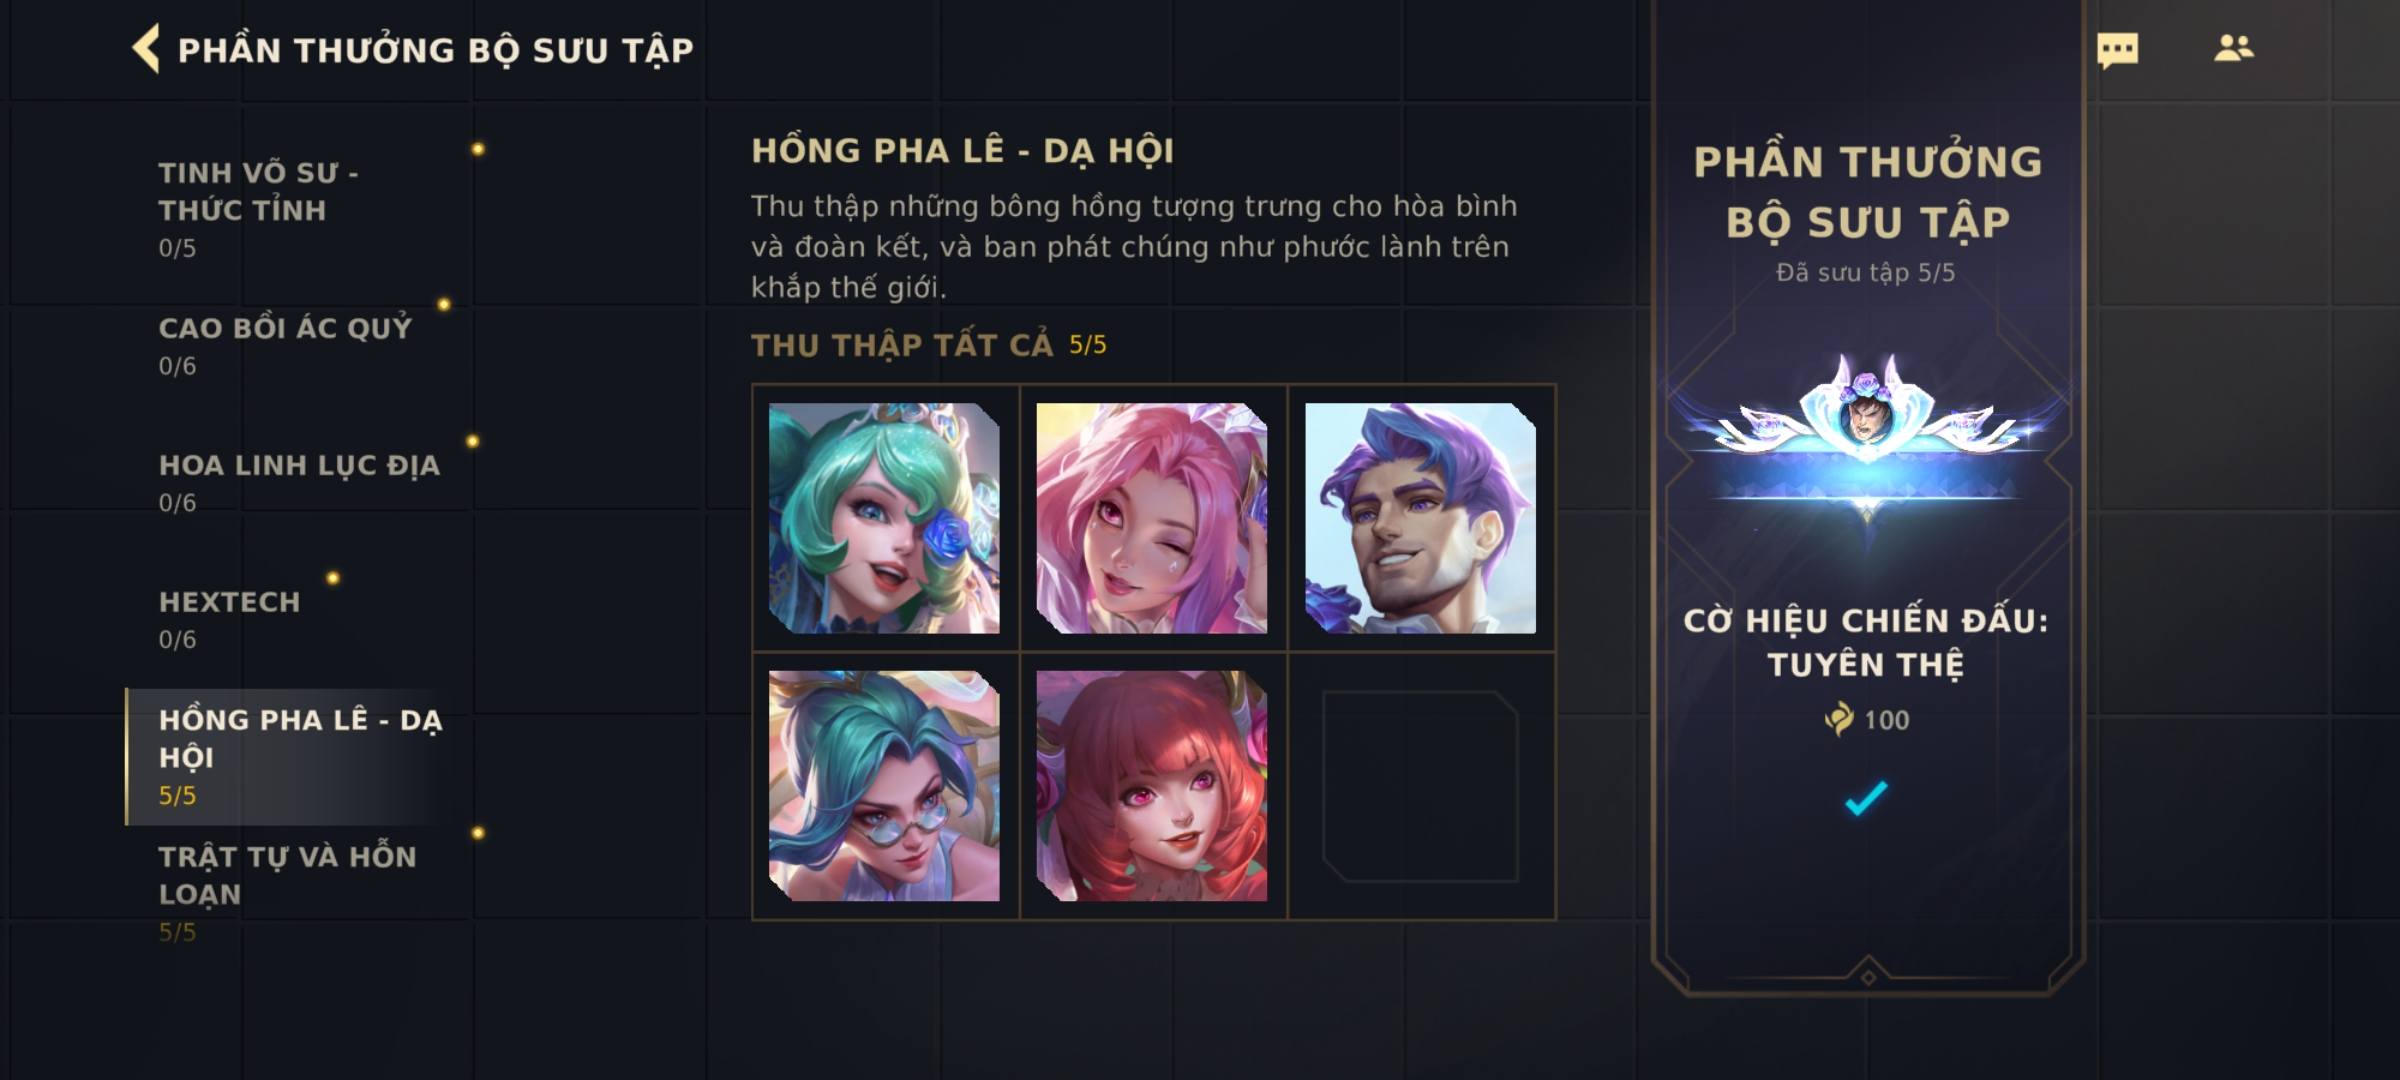Open the Hoa Linh Lục Địa collection
2400x1080 pixels.
(x=298, y=482)
